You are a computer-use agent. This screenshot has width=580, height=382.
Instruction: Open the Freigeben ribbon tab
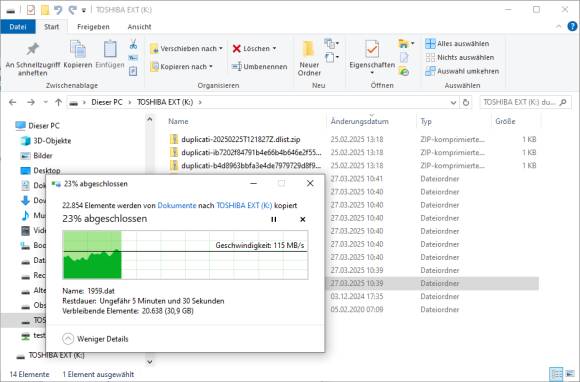point(93,27)
